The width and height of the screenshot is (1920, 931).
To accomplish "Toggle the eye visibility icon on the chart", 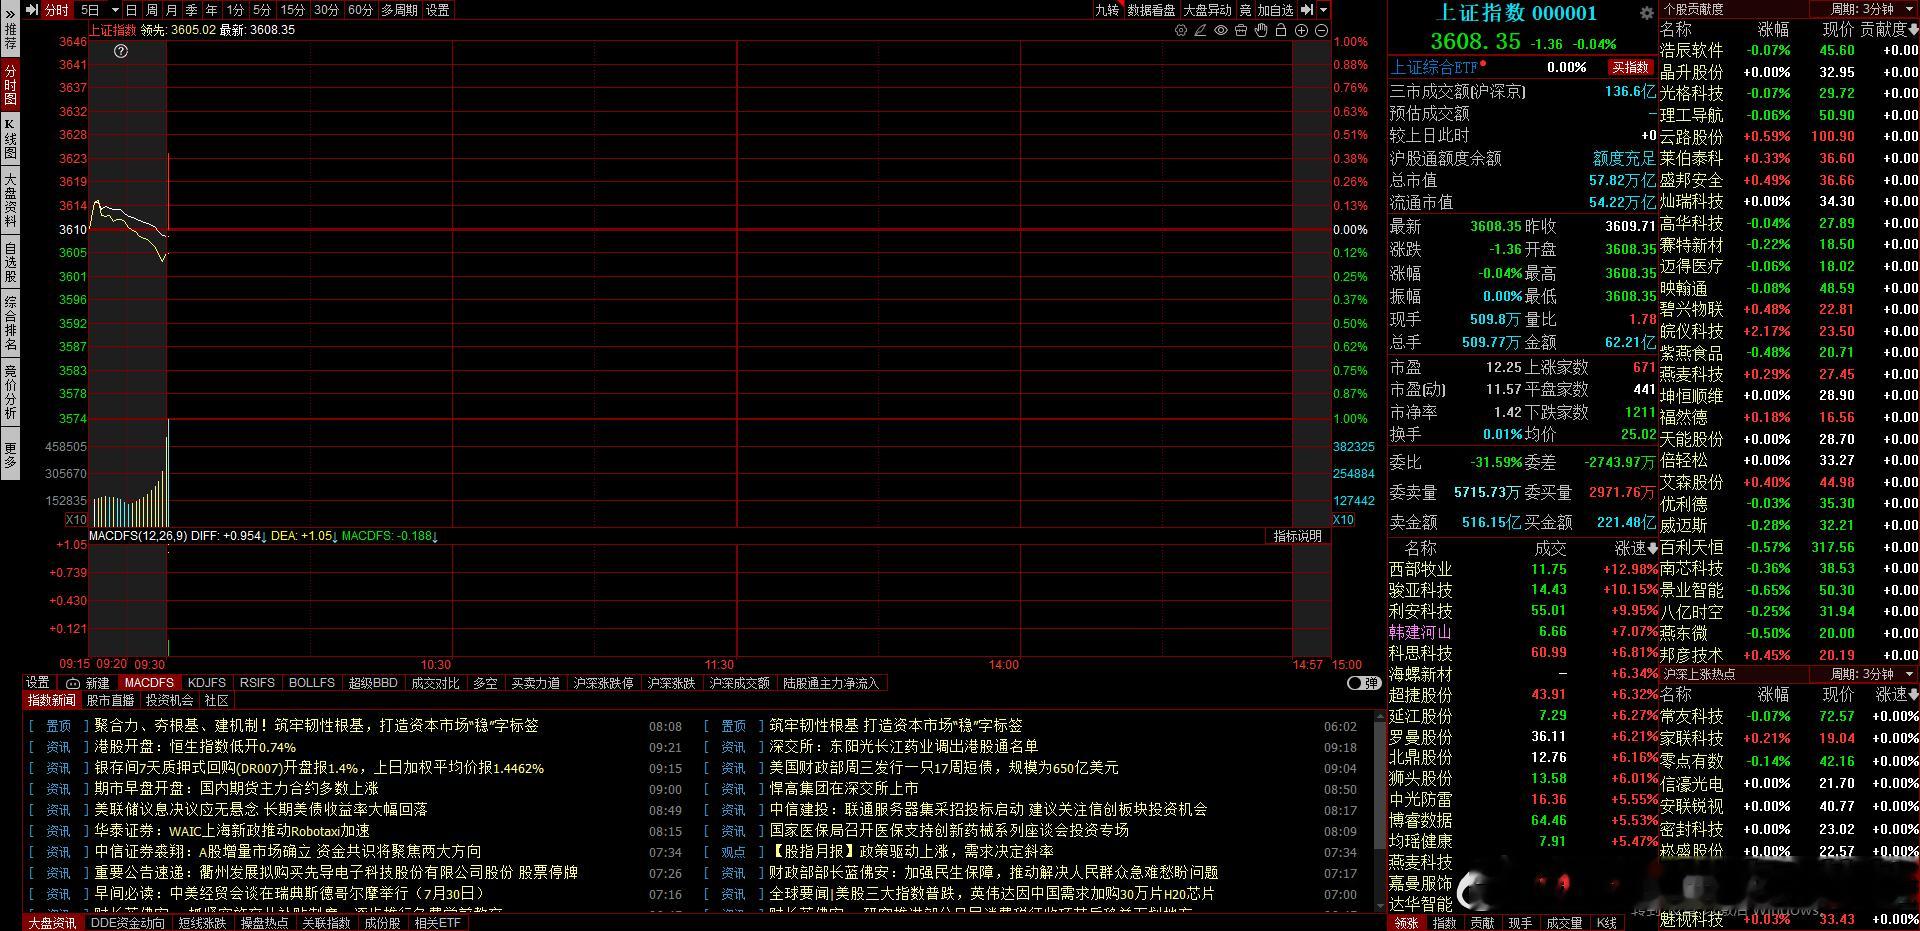I will [x=1221, y=31].
